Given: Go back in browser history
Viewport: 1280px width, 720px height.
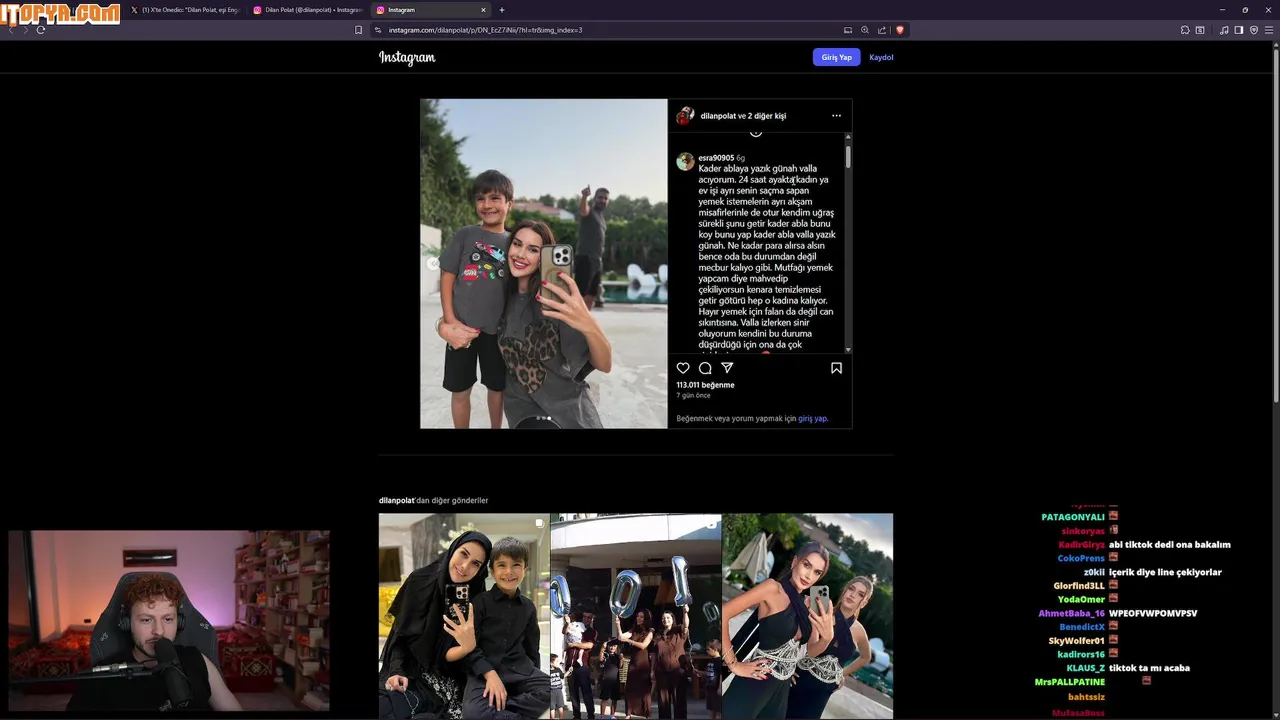Looking at the screenshot, I should (x=11, y=30).
